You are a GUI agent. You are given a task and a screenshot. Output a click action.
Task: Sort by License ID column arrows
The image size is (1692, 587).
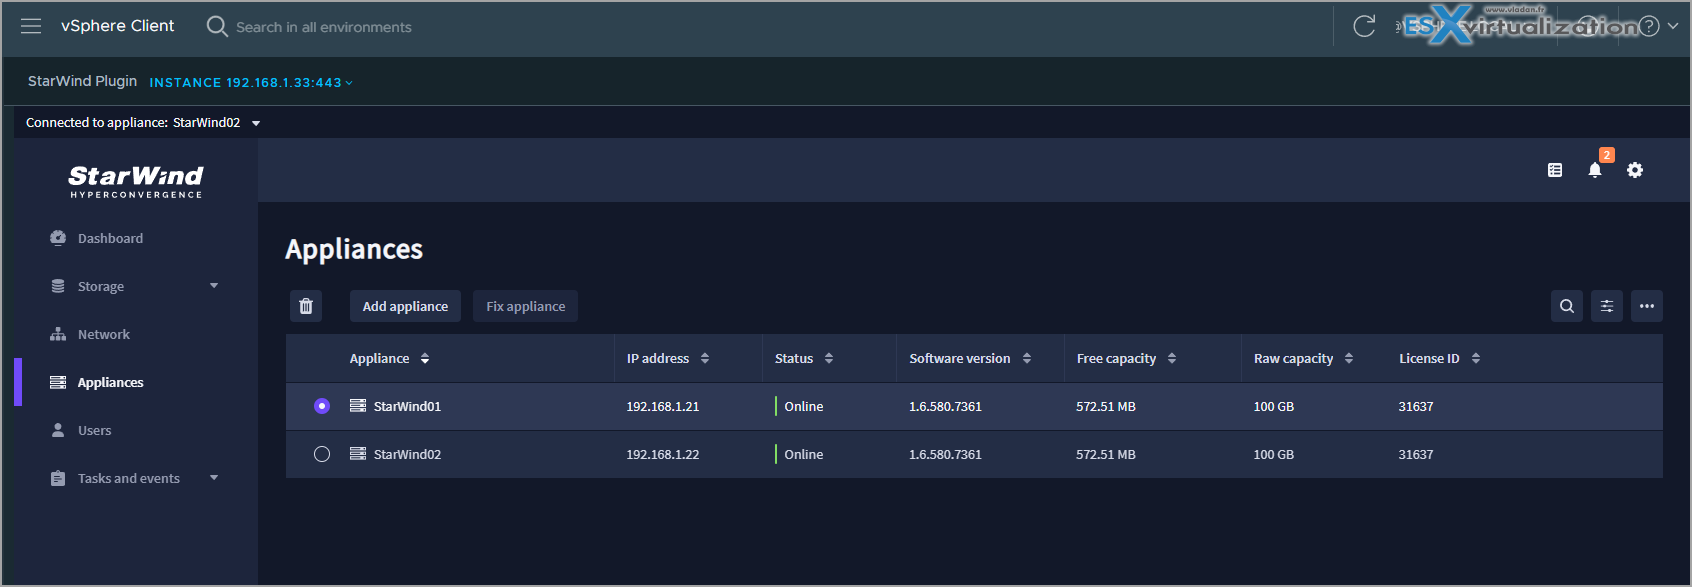point(1476,358)
